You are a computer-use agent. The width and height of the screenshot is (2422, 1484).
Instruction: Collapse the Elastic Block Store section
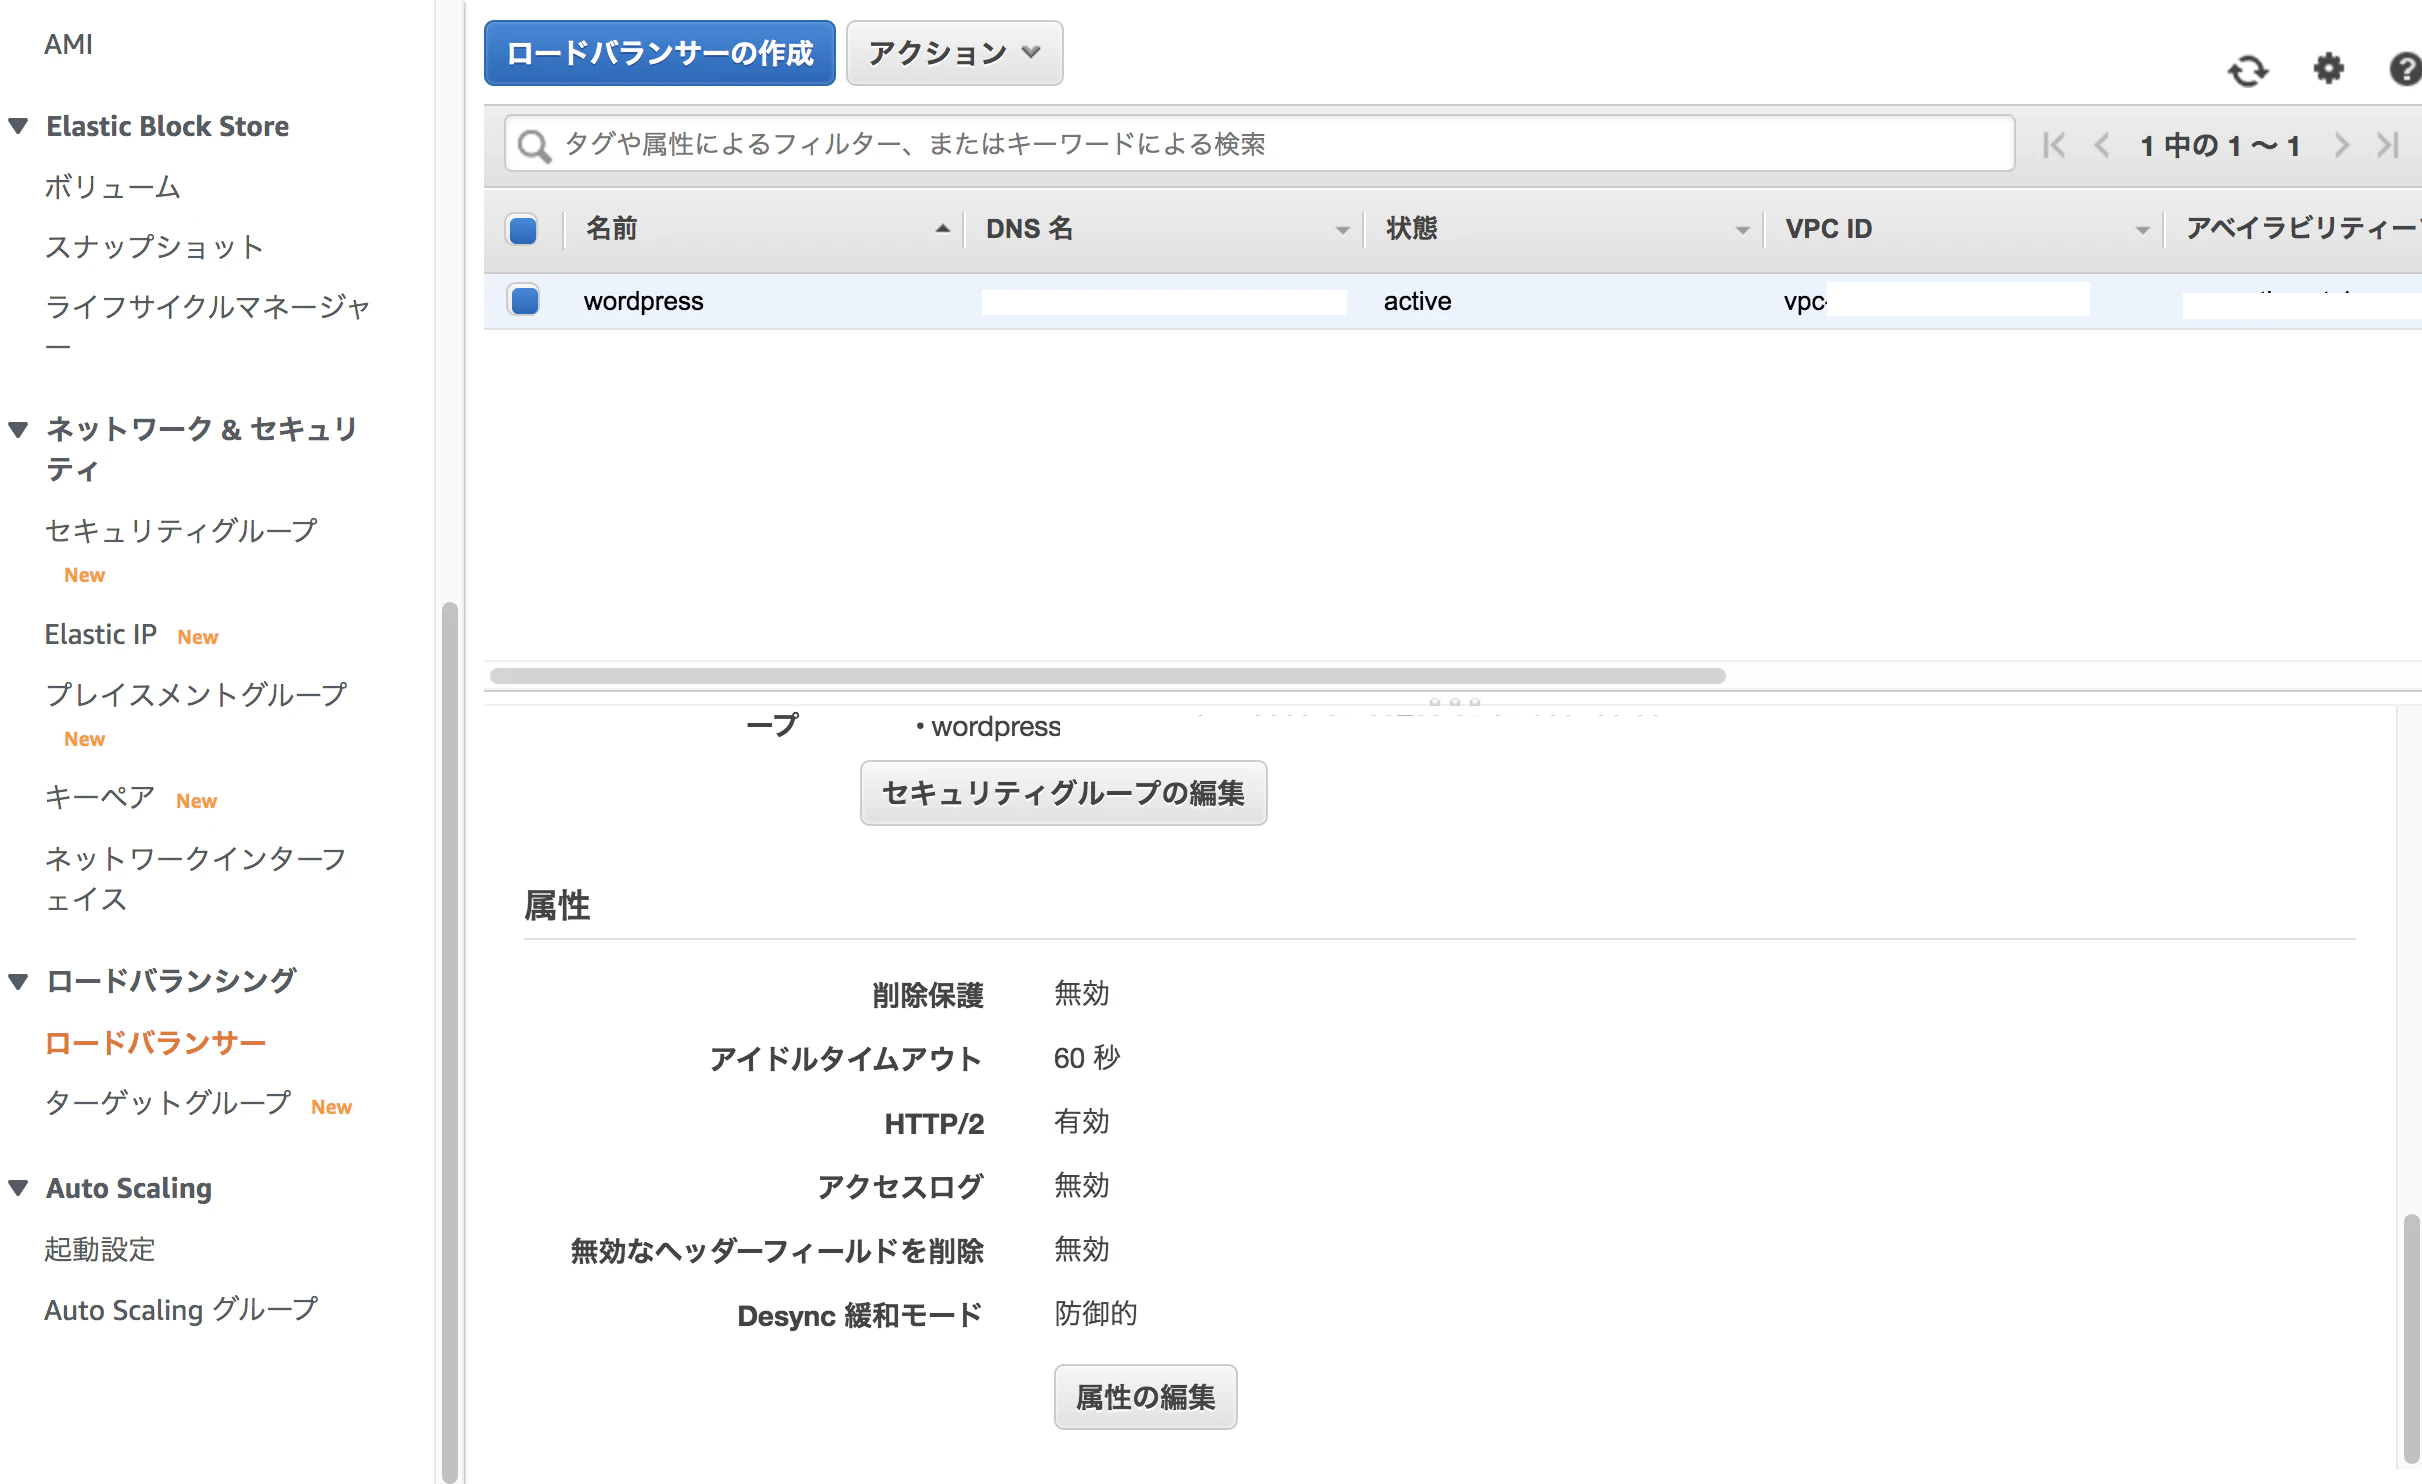(18, 126)
